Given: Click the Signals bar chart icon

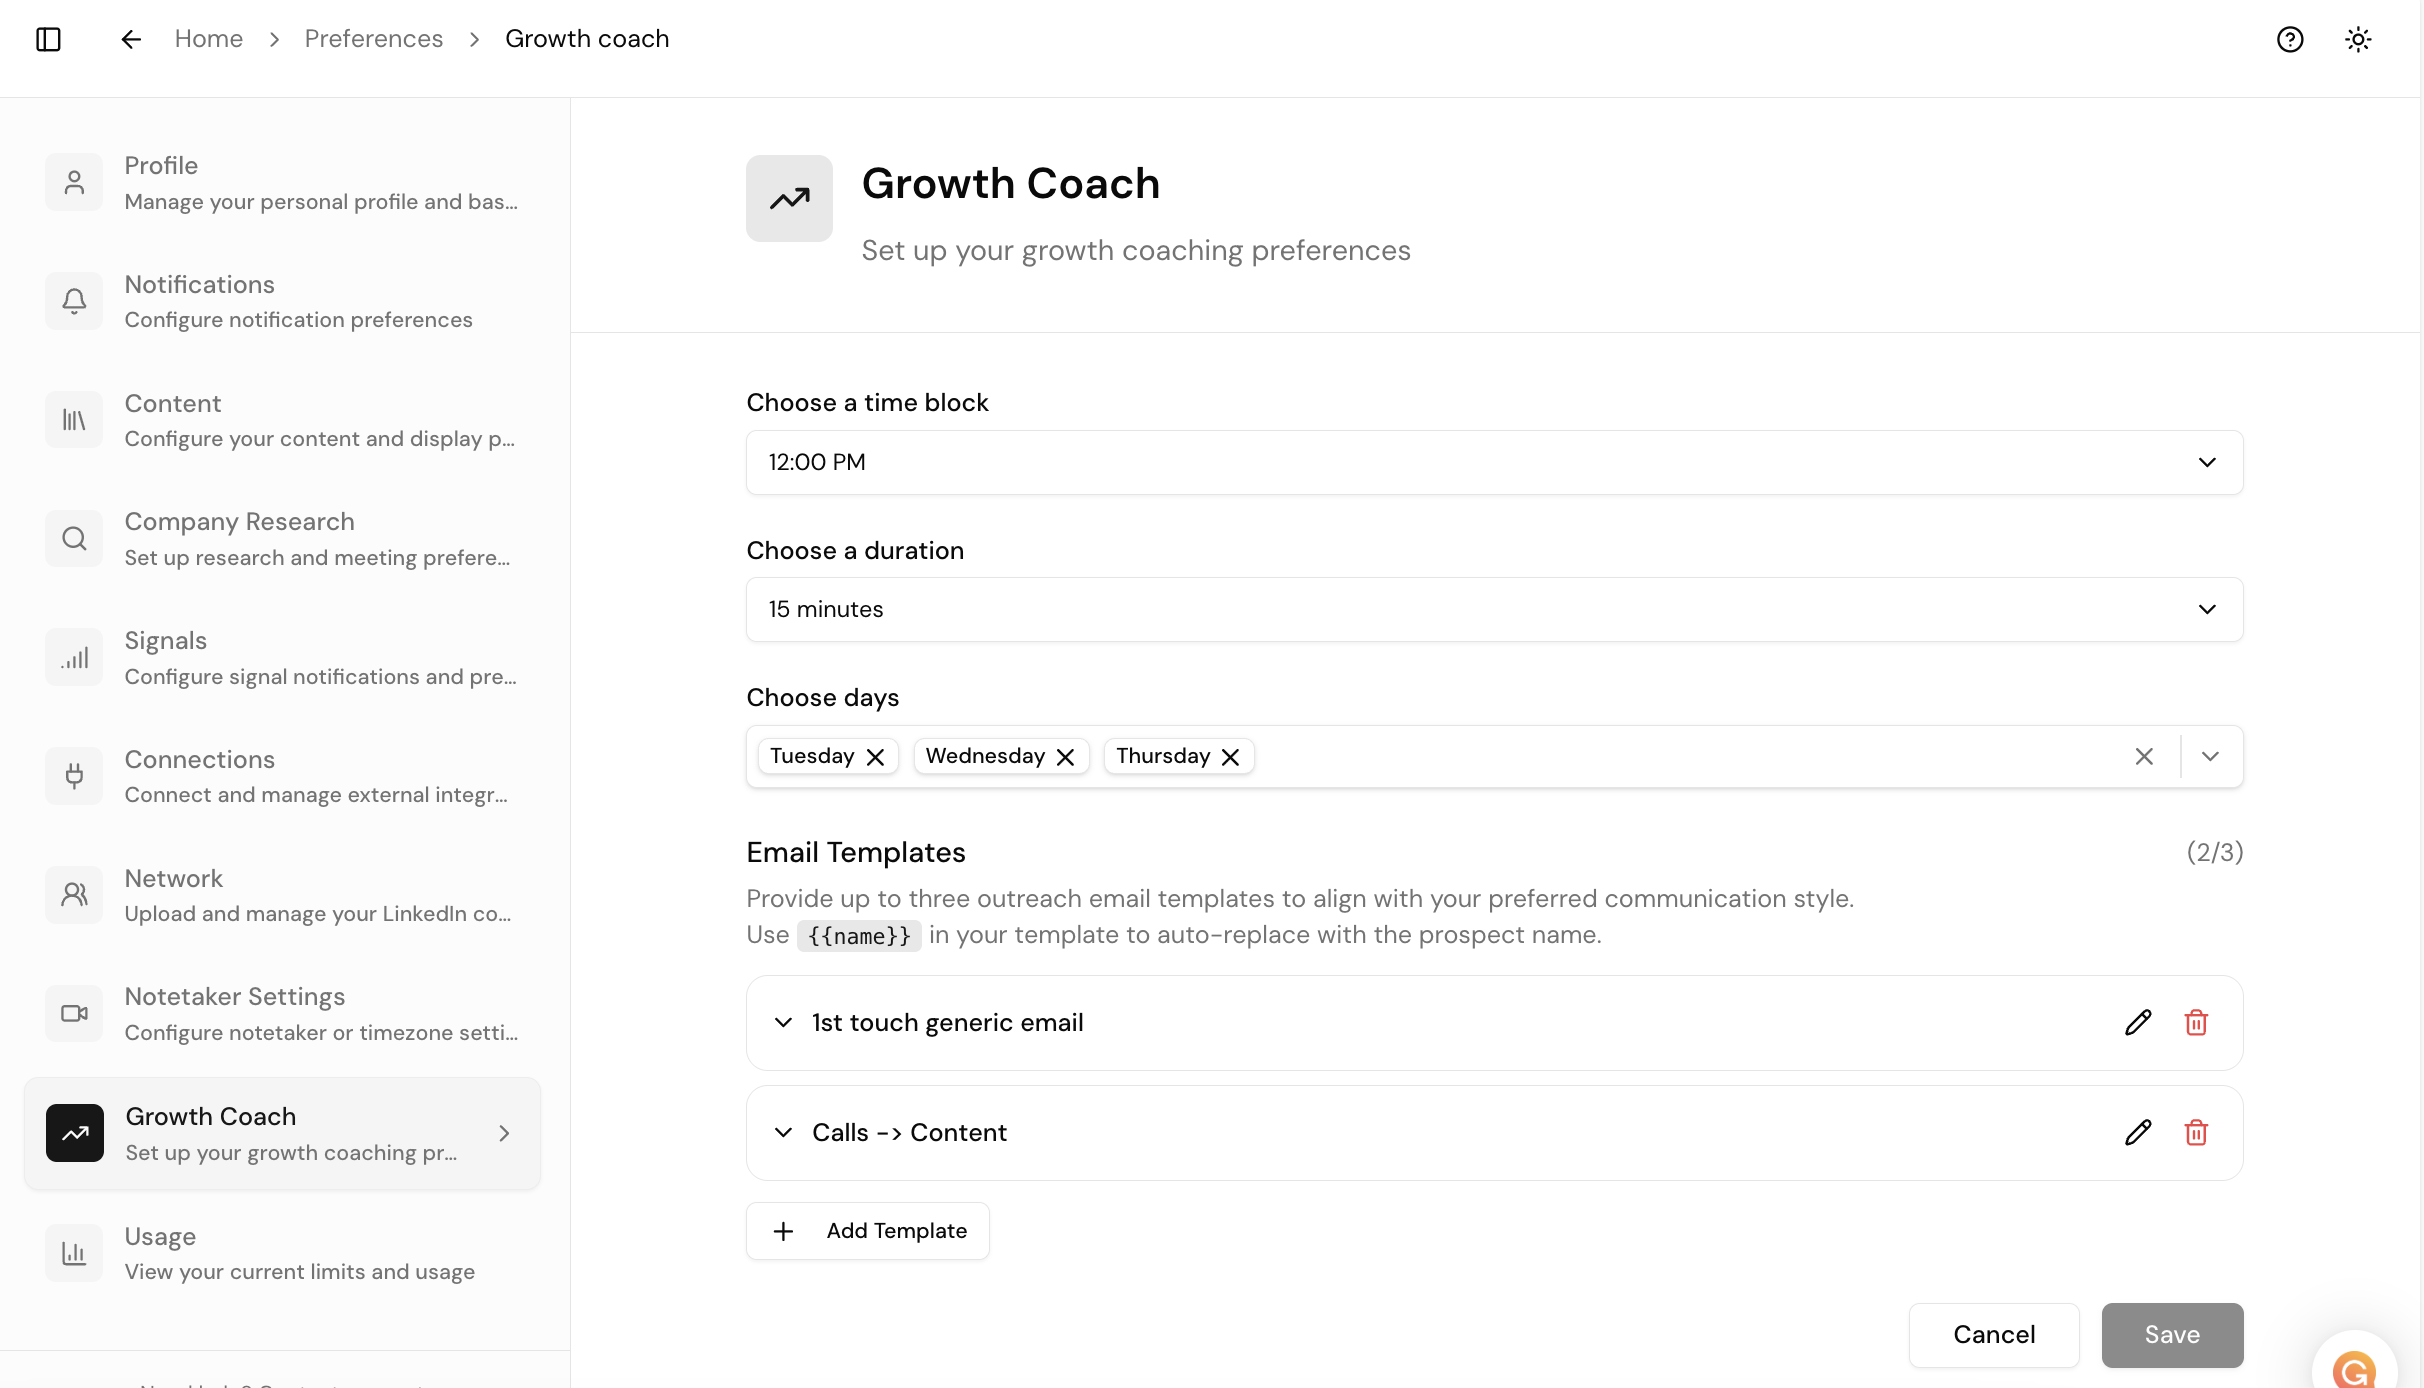Looking at the screenshot, I should 73,657.
